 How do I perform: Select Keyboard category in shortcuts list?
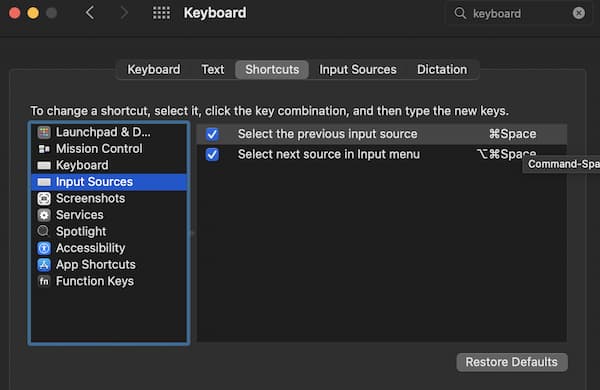[x=109, y=165]
